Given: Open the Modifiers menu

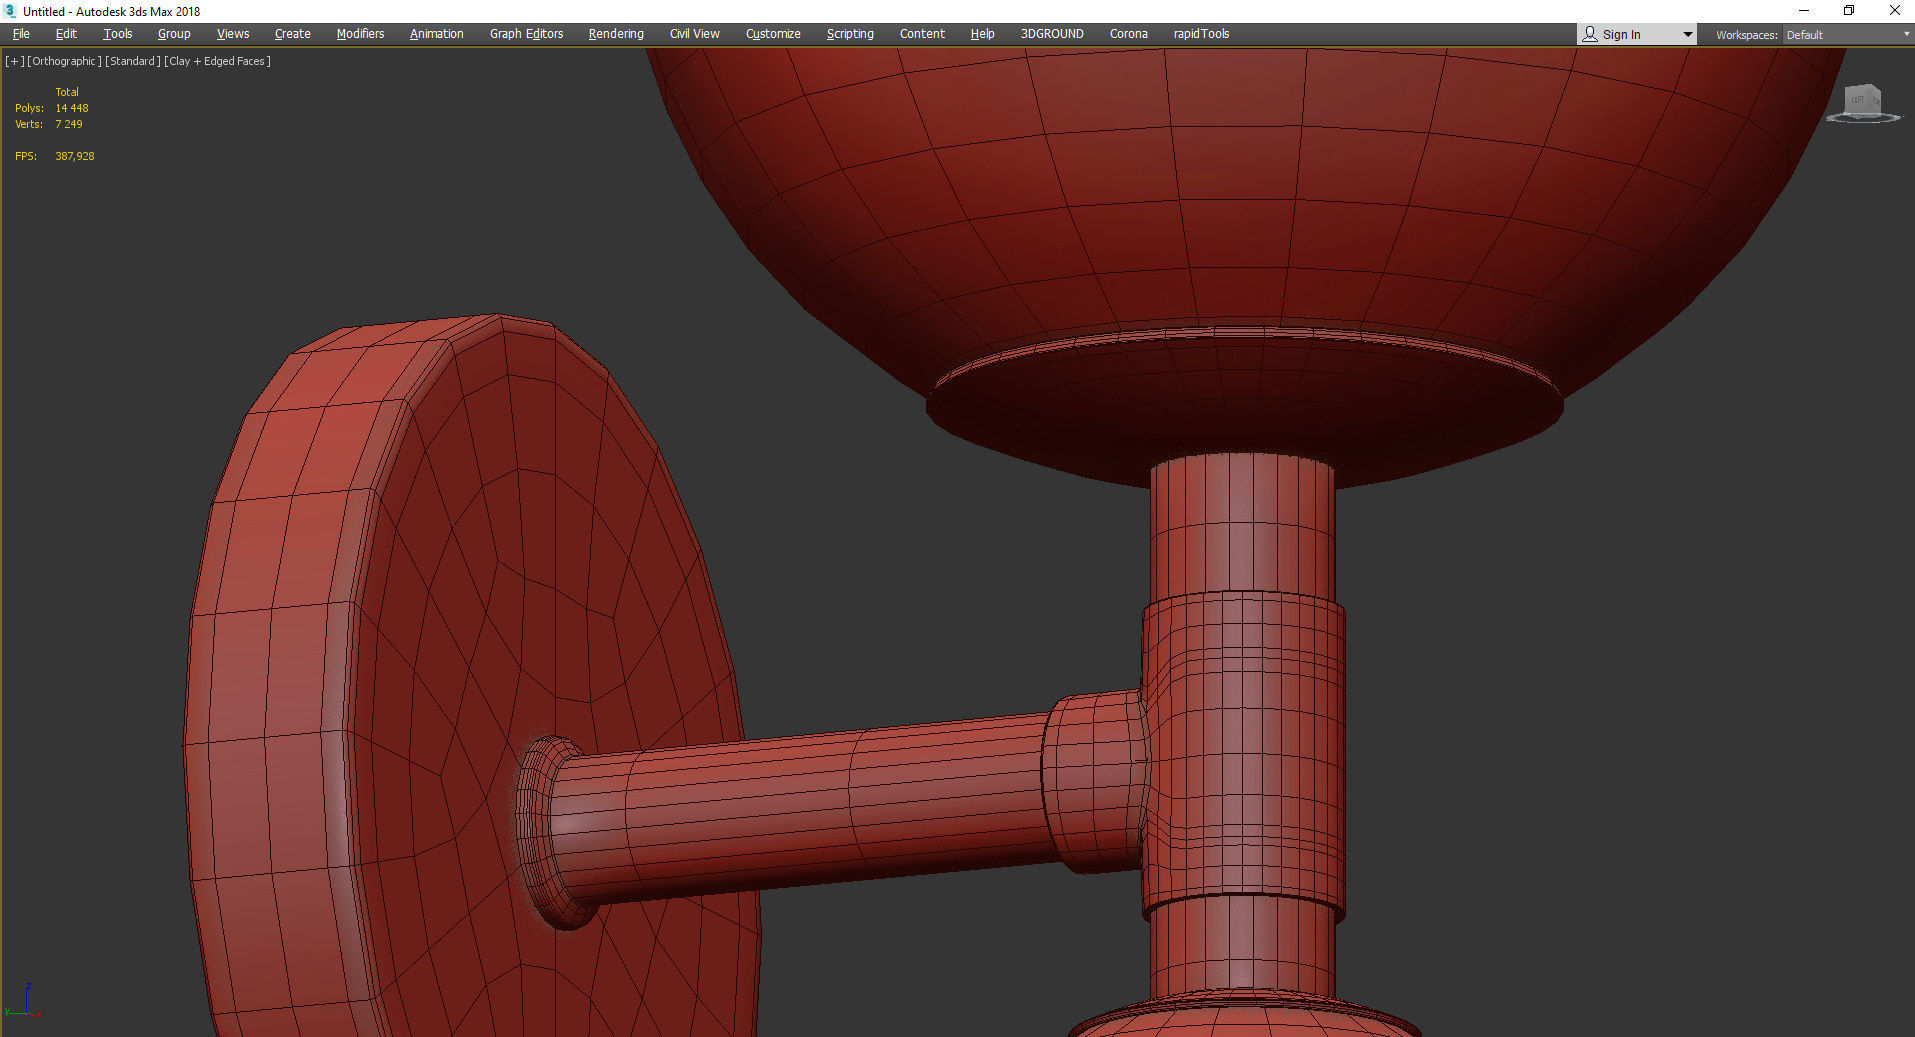Looking at the screenshot, I should tap(360, 34).
